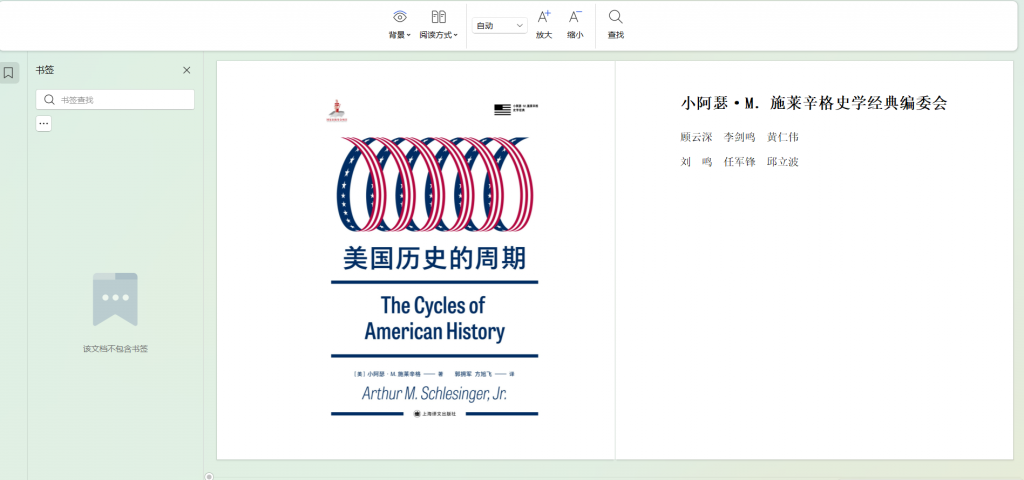Expand the 背景 dropdown arrow

pos(409,36)
